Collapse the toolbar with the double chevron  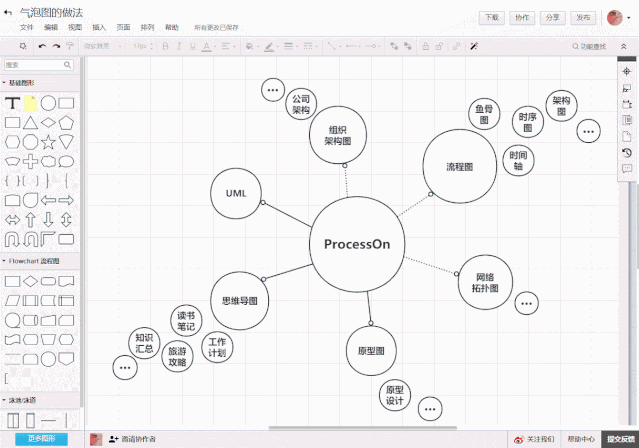[x=624, y=46]
